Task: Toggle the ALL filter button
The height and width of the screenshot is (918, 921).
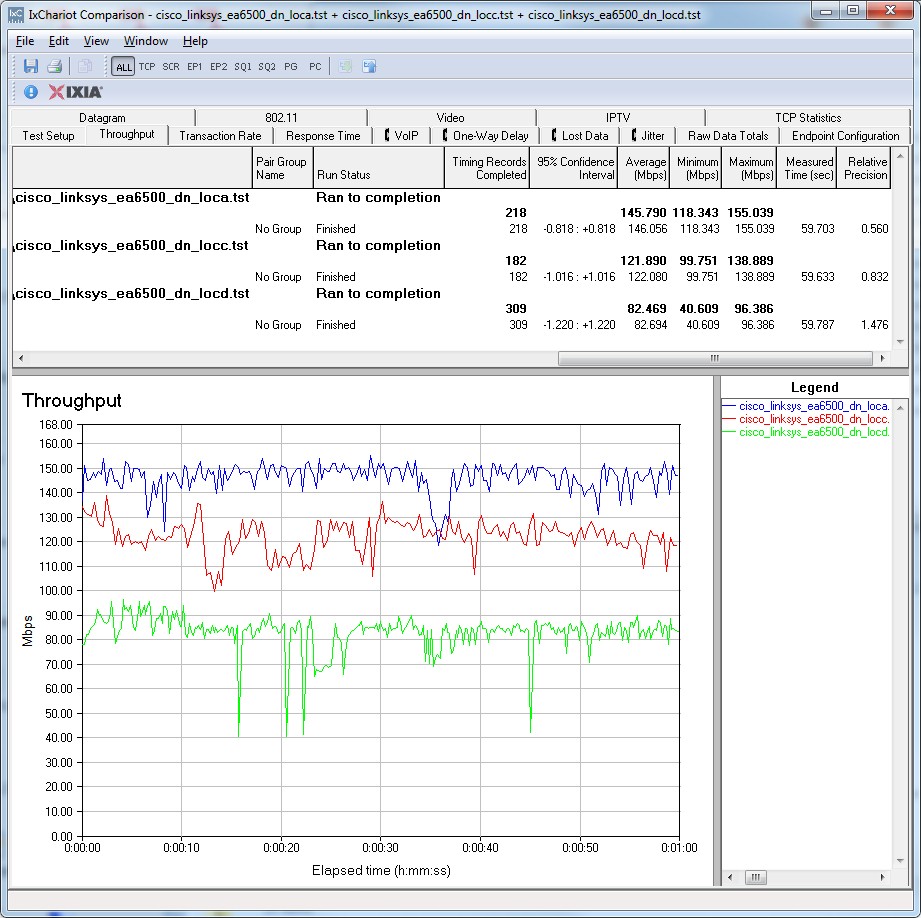Action: [123, 67]
